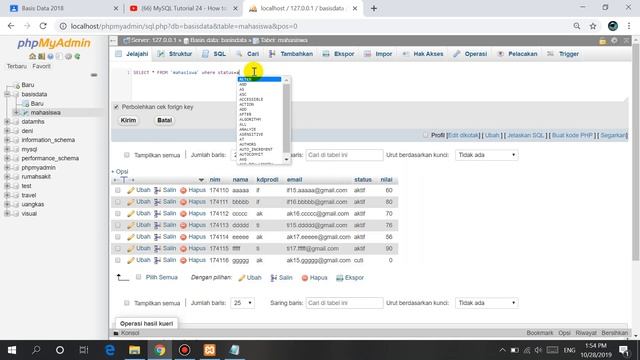
Task: Open File Explorer from taskbar
Action: click(x=134, y=350)
